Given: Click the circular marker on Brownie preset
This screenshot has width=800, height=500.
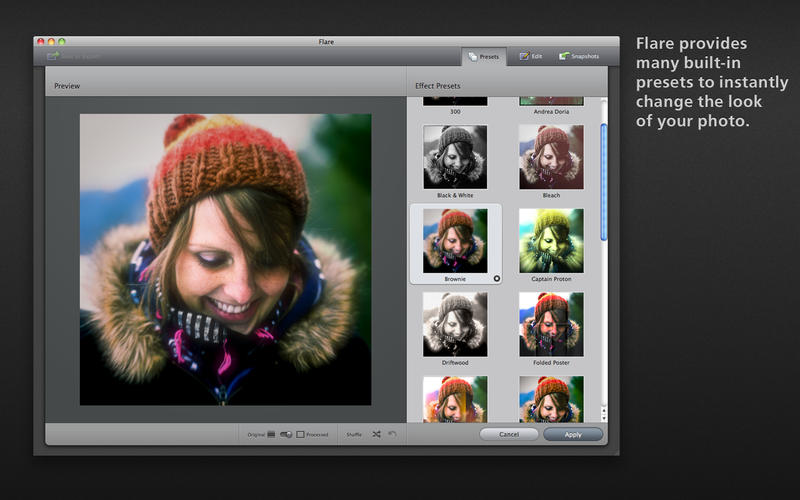Looking at the screenshot, I should pyautogui.click(x=496, y=279).
